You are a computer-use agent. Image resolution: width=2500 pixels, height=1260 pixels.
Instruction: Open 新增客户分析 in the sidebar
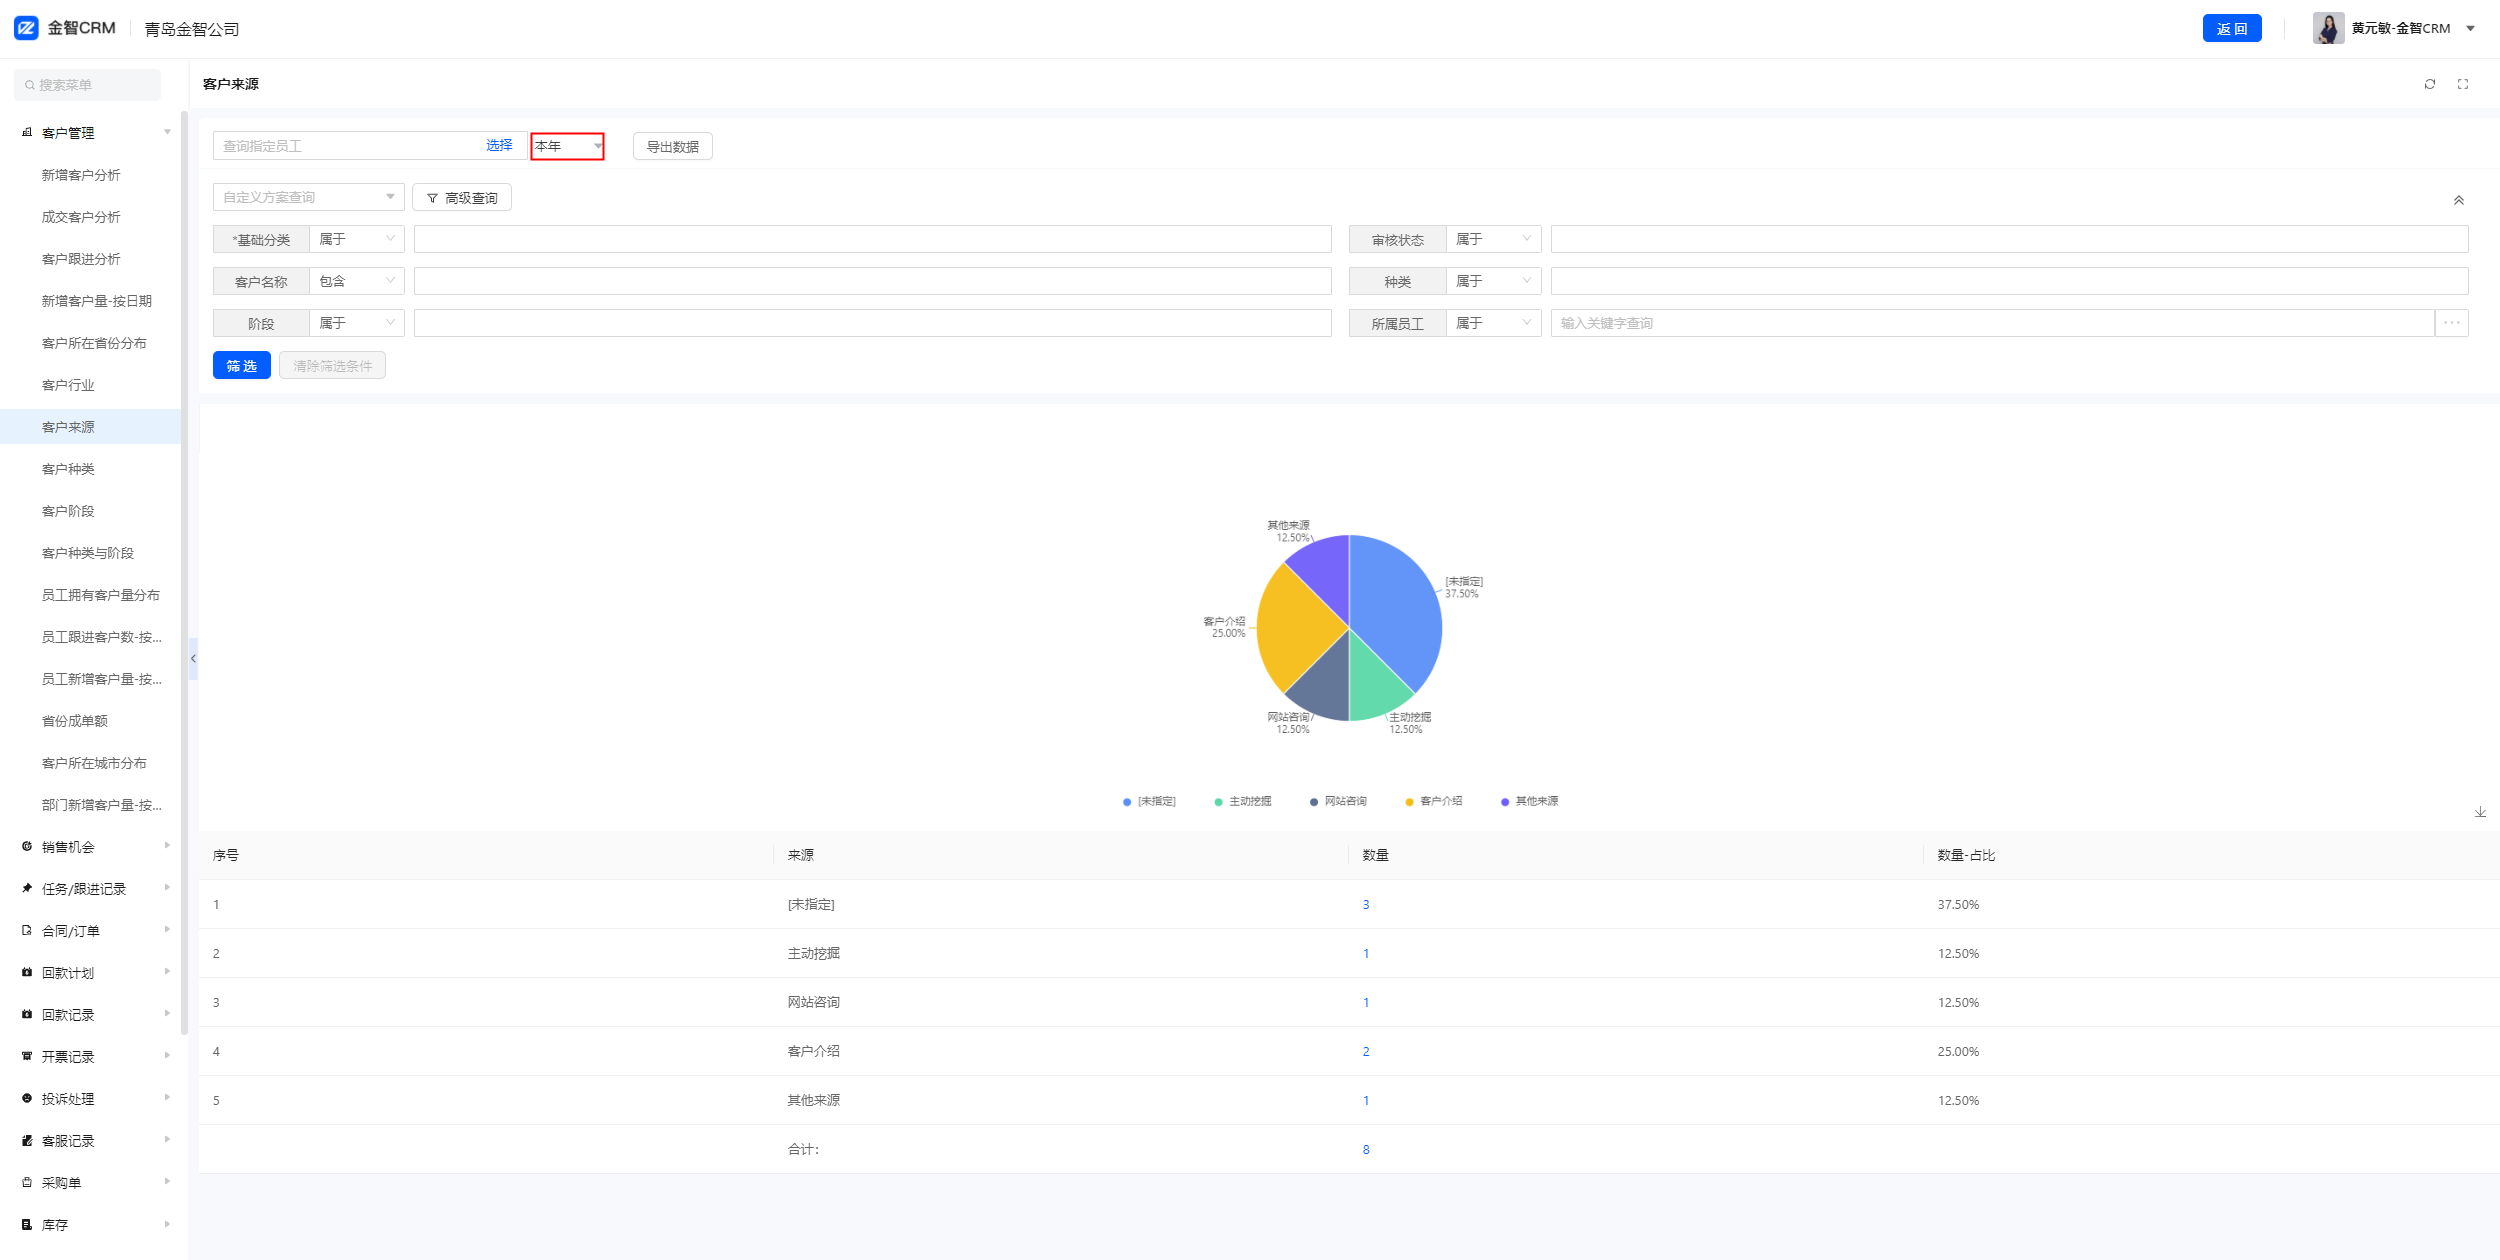81,175
